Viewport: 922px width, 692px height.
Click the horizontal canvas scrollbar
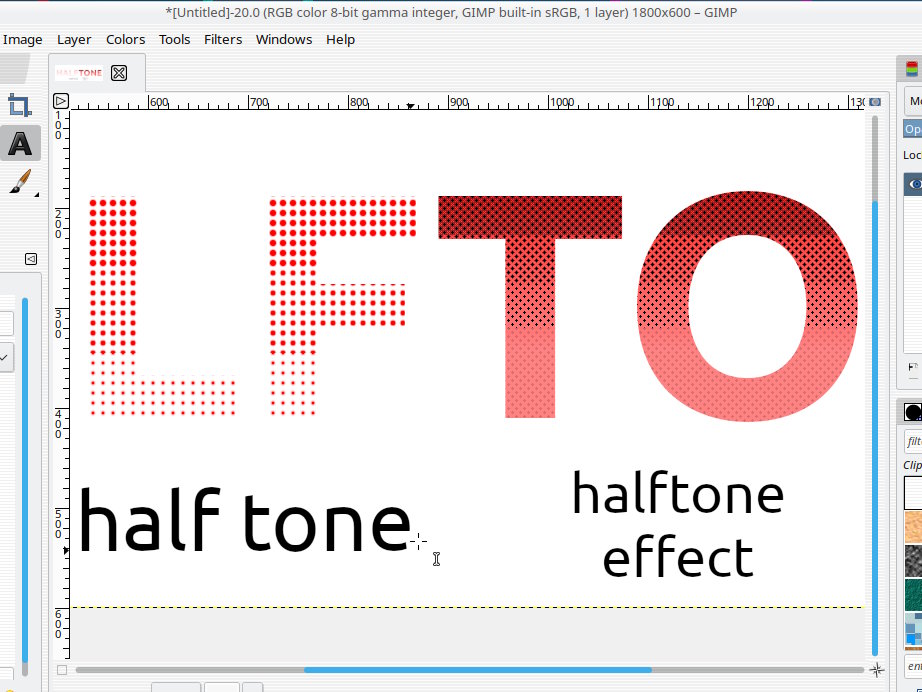tap(477, 670)
